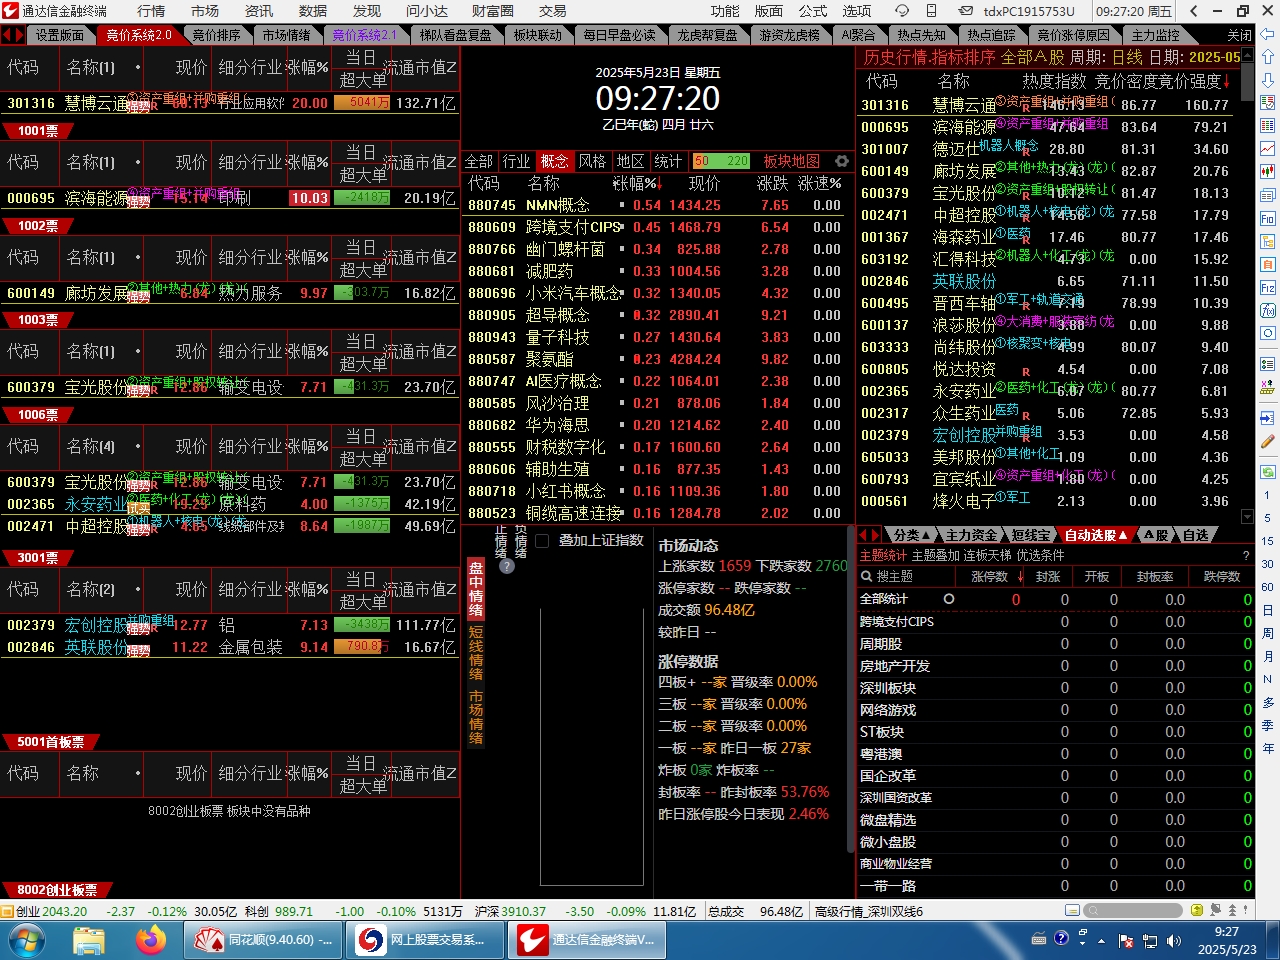Screen dimensions: 1280x960
Task: Switch to the 市场情绪 vertical toggle
Action: (x=476, y=717)
